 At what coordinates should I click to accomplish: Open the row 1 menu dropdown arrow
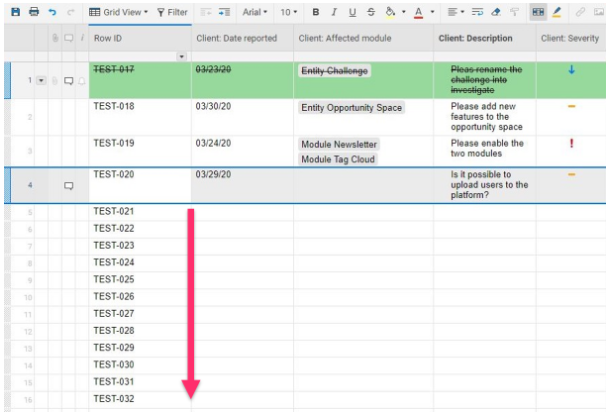(x=41, y=81)
